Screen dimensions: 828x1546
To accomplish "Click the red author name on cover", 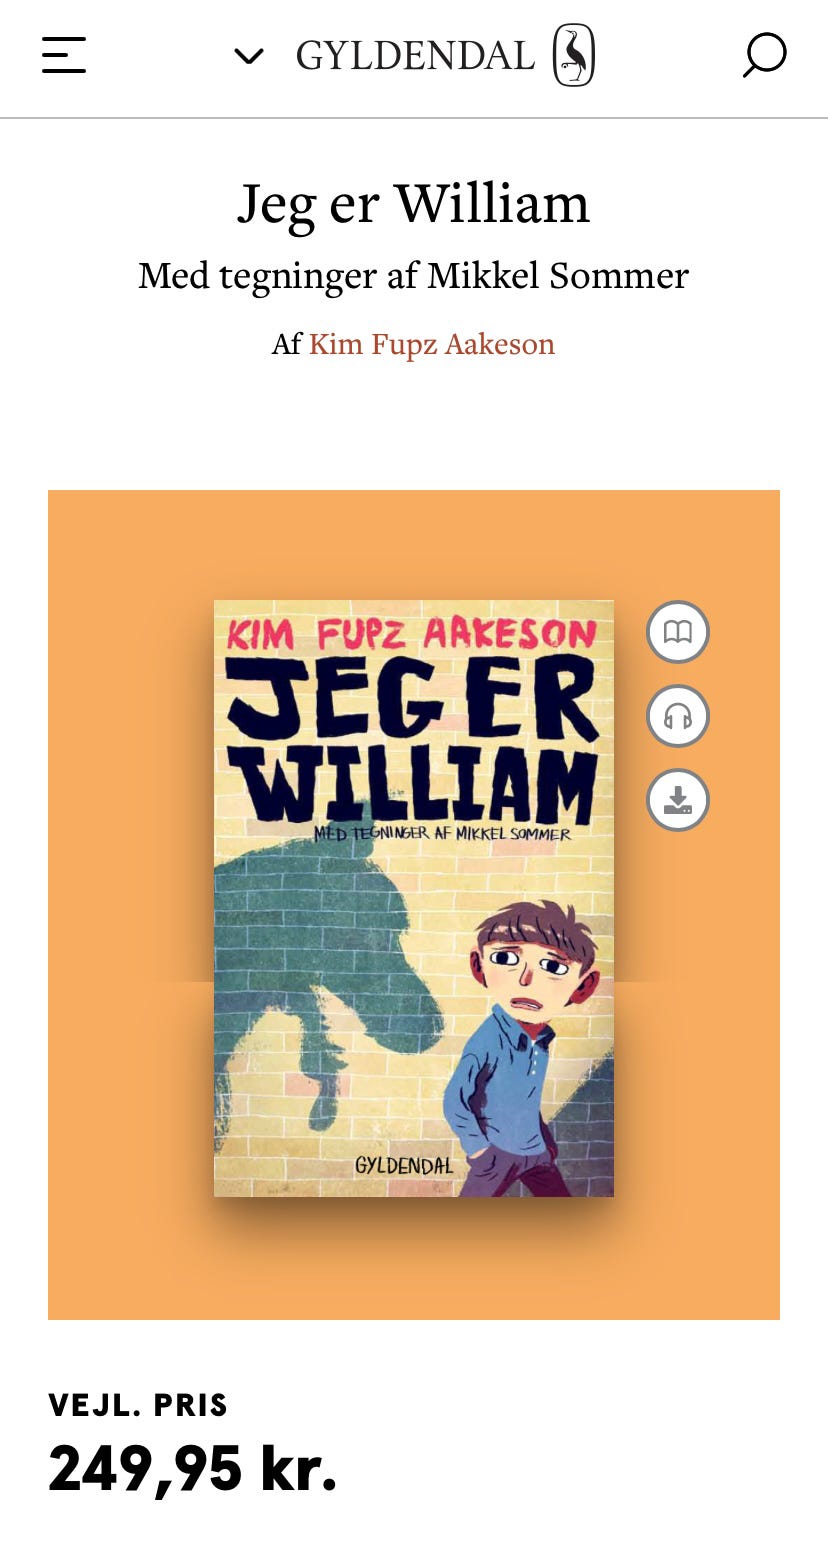I will (x=411, y=633).
